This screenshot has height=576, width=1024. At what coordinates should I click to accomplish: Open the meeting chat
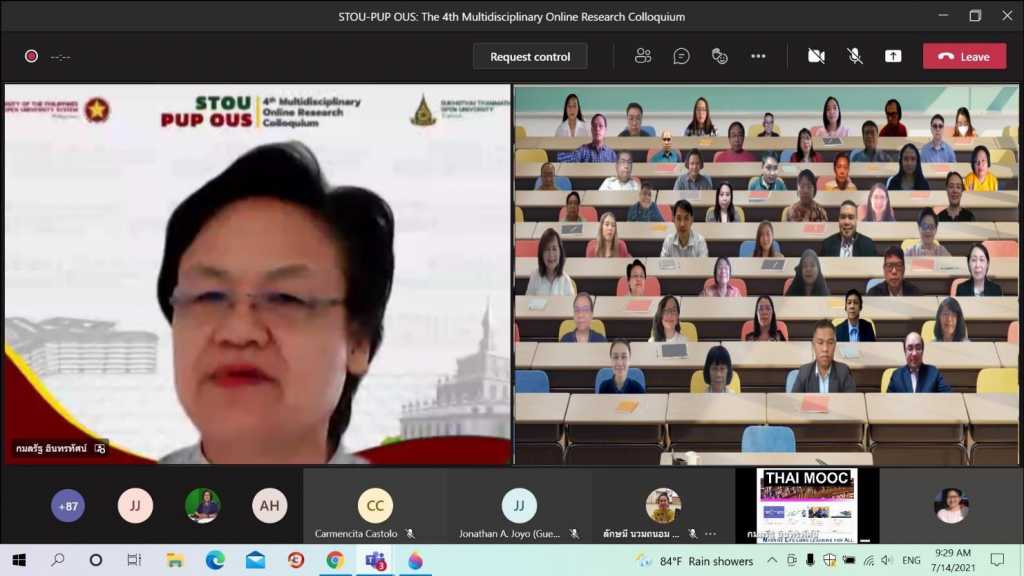682,56
